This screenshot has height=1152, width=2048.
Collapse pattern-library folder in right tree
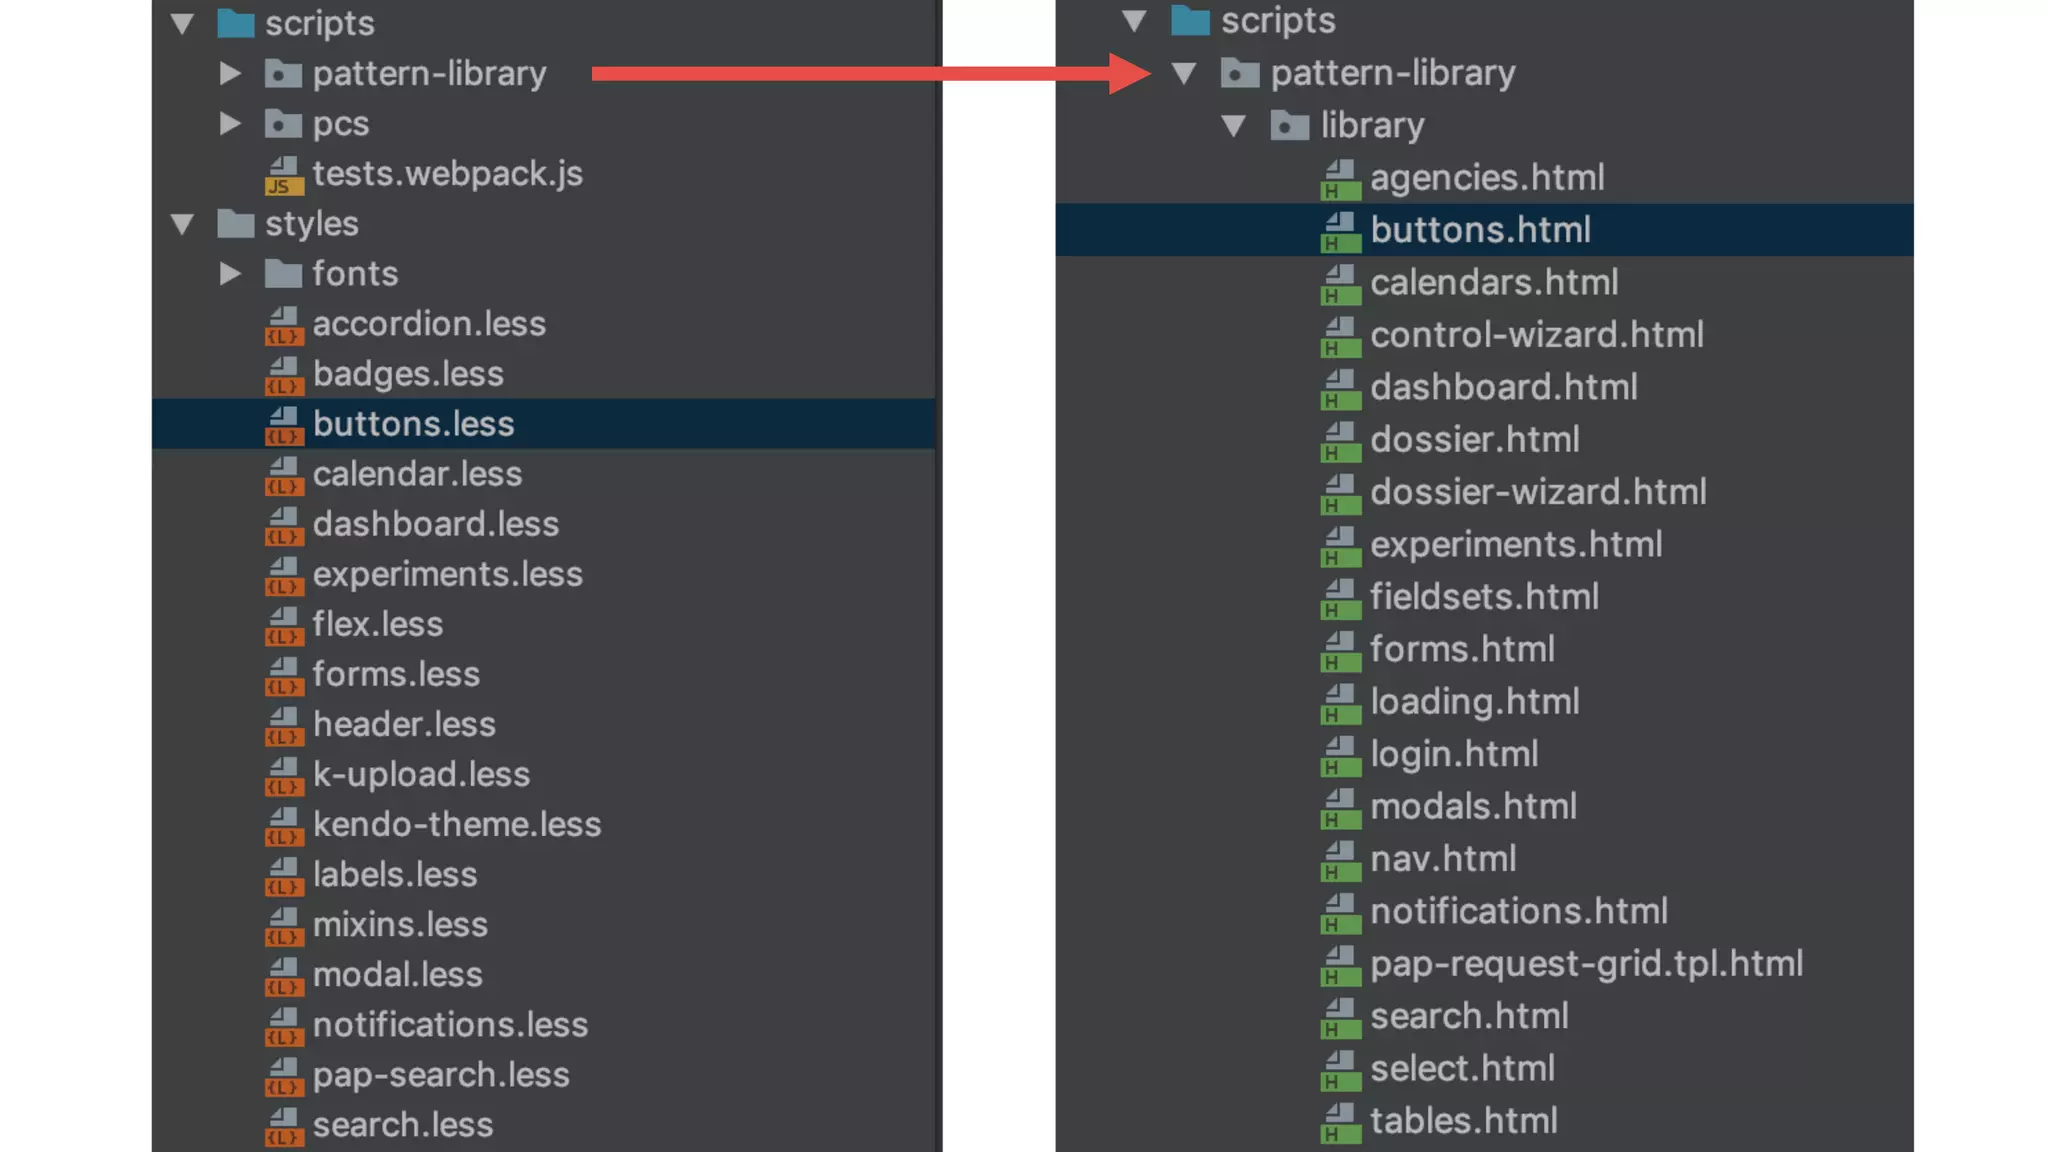pyautogui.click(x=1184, y=73)
